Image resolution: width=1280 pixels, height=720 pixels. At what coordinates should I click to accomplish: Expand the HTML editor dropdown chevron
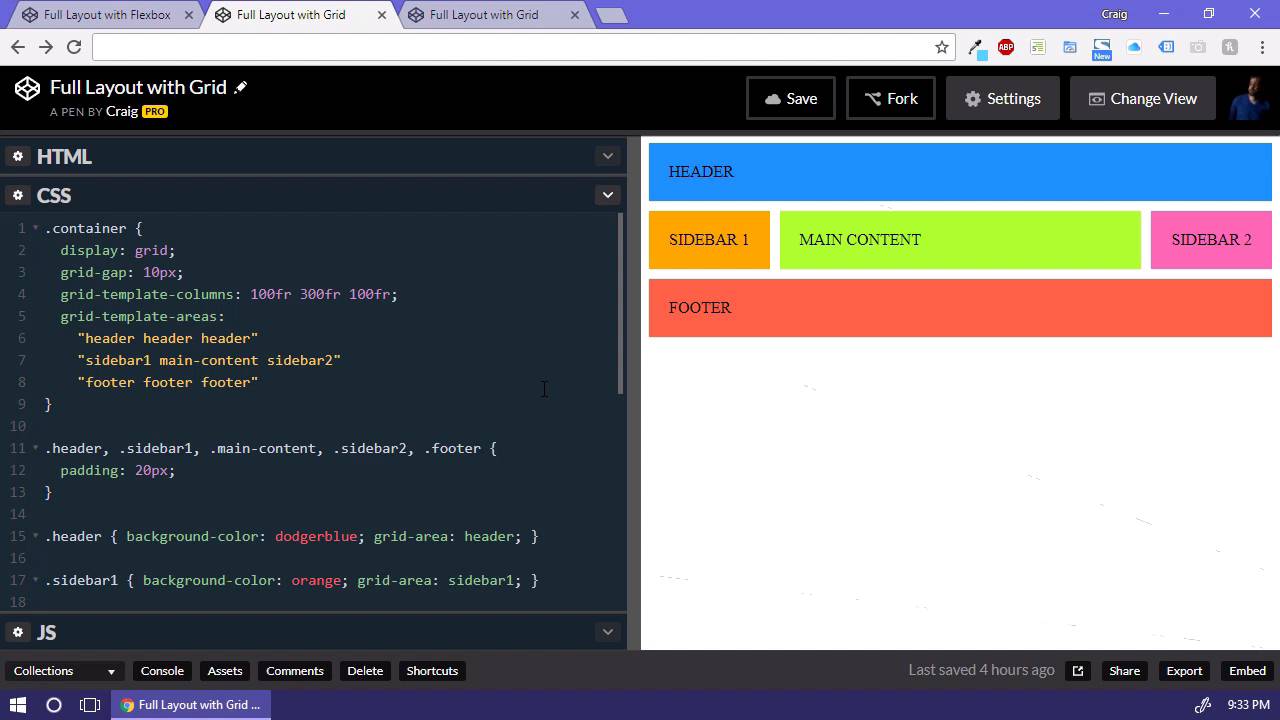[x=607, y=156]
